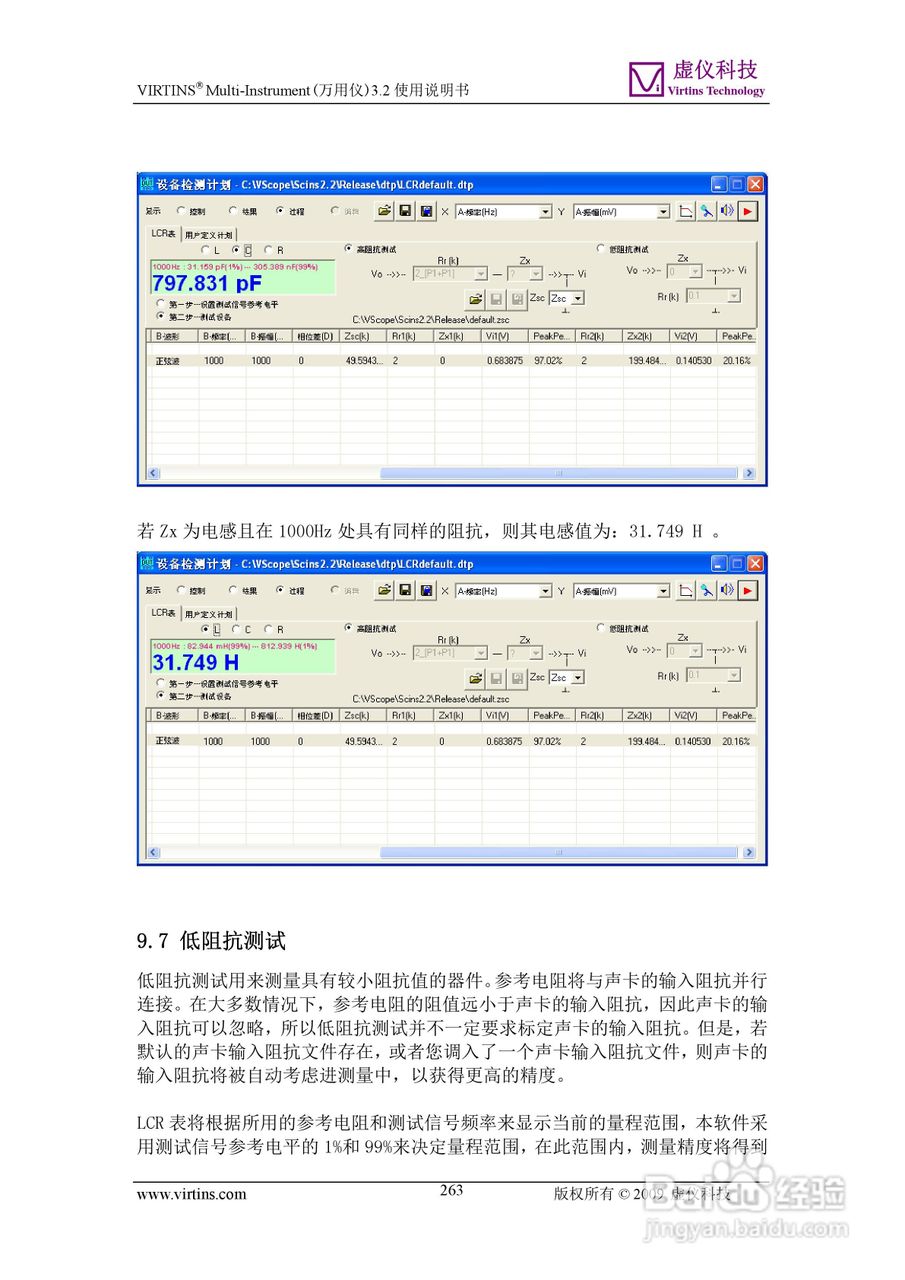Switch to the 用户定义计划 tab
This screenshot has width=905, height=1280.
click(x=210, y=234)
